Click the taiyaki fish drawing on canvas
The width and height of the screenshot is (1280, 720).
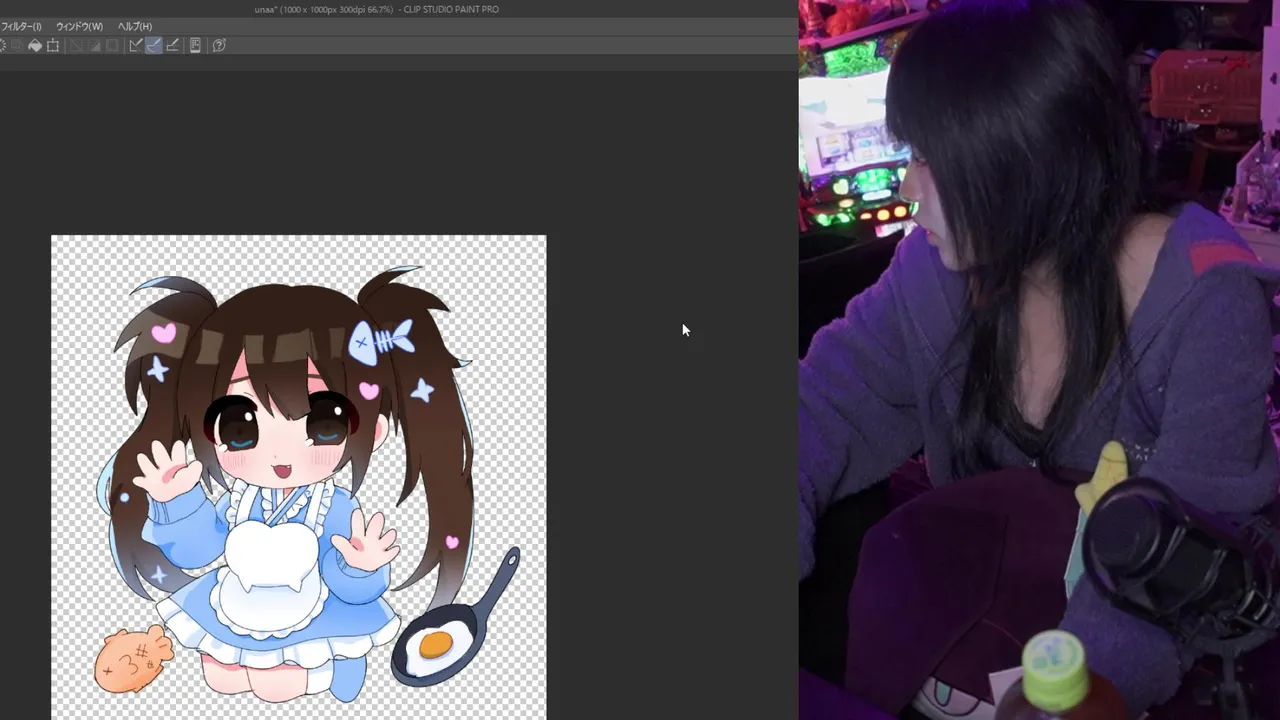[x=133, y=658]
